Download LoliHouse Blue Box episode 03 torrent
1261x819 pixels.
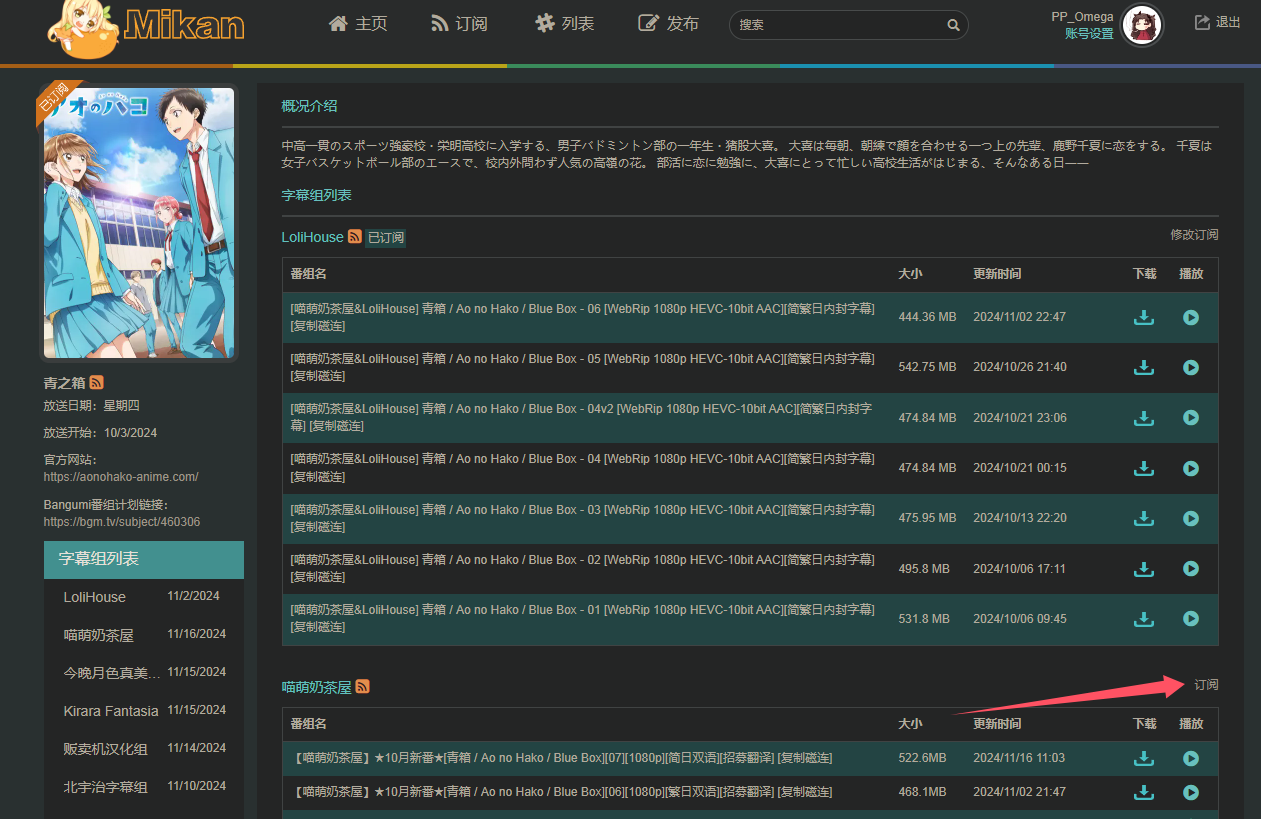(x=1144, y=518)
